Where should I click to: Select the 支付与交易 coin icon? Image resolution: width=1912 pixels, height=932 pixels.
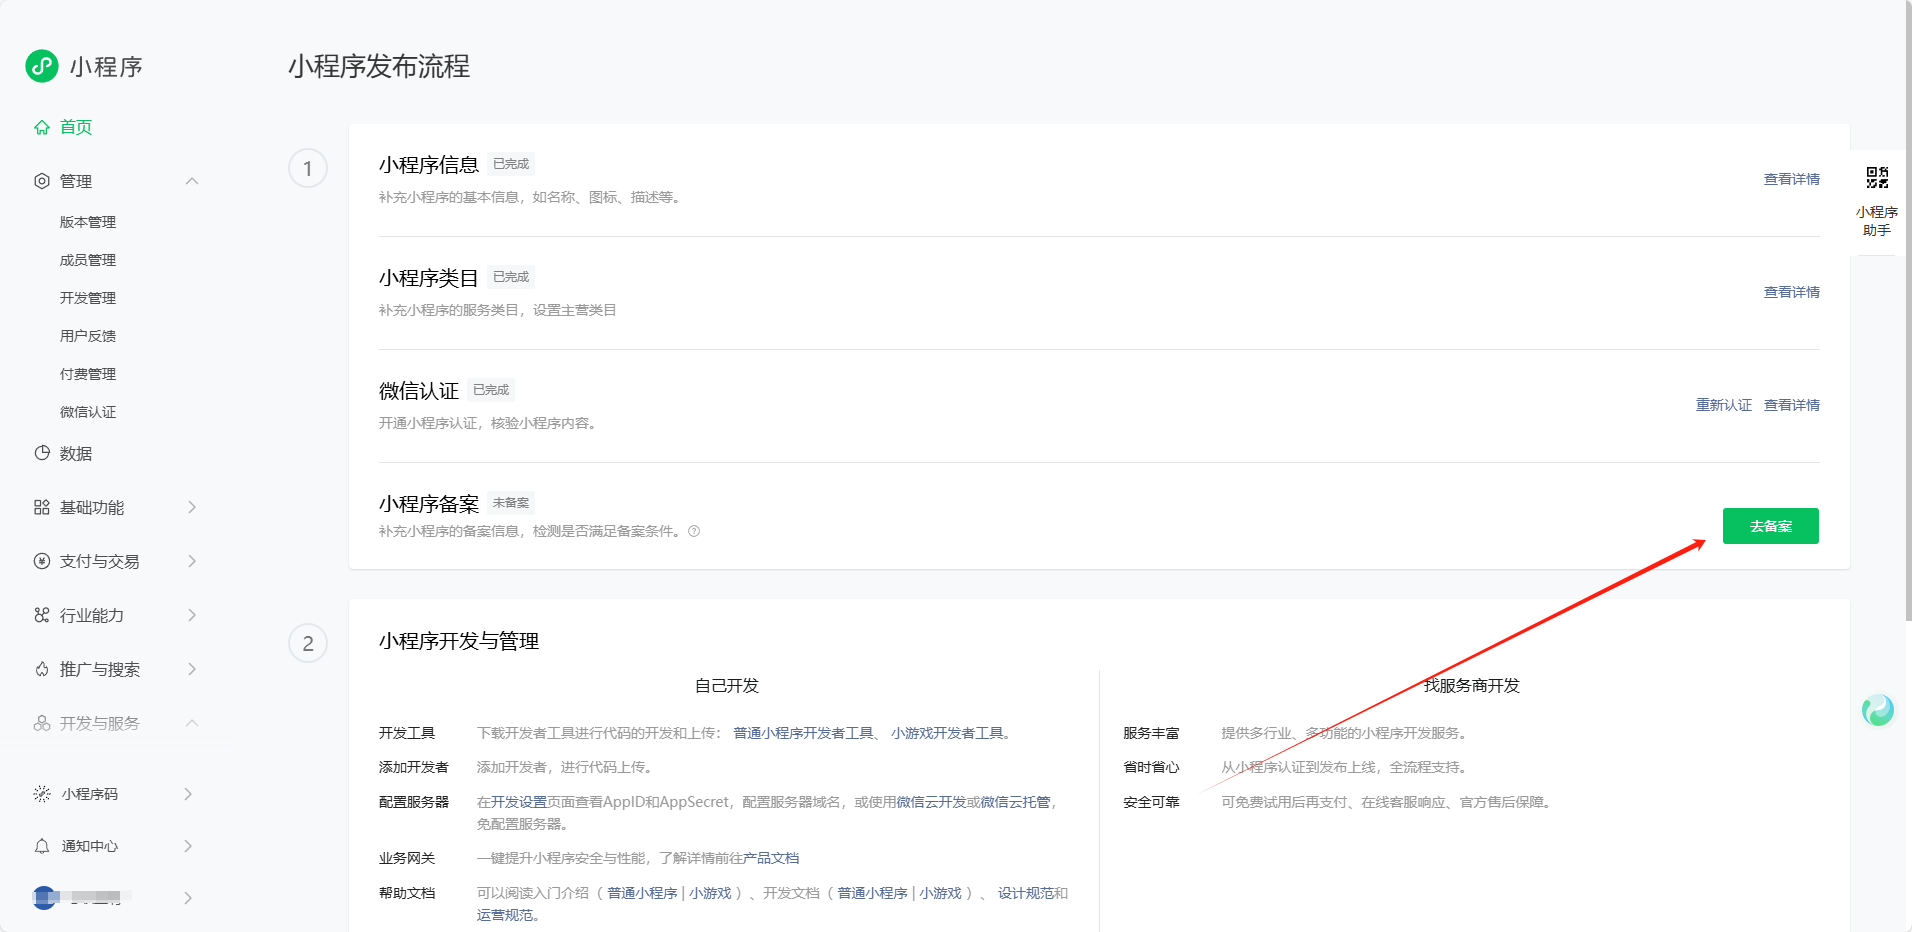41,561
